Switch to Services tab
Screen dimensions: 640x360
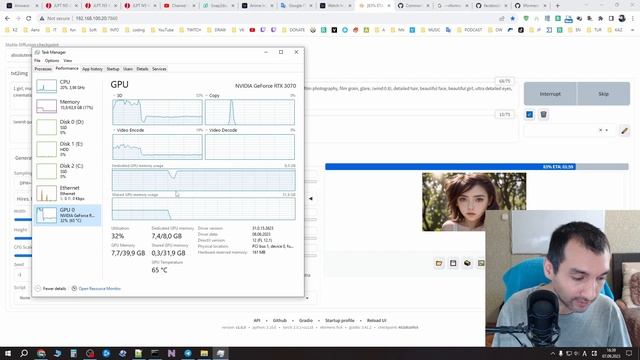pyautogui.click(x=159, y=69)
